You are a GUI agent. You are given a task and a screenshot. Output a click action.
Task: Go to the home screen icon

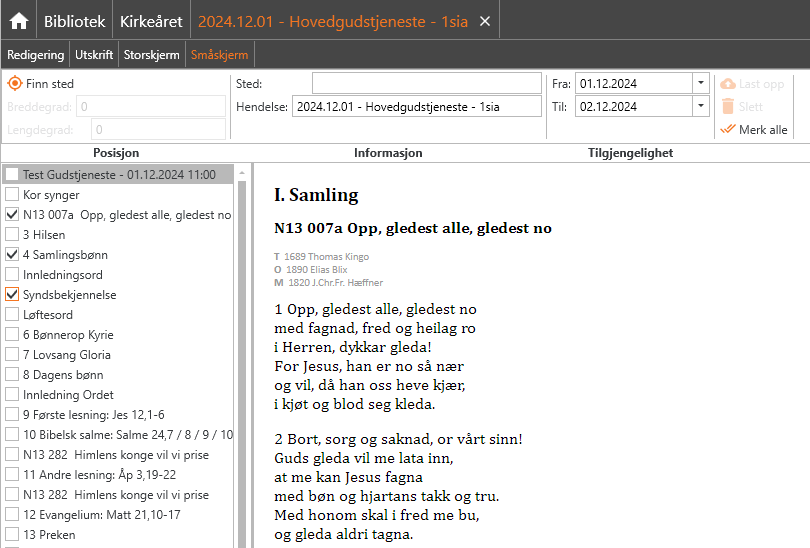coord(19,21)
